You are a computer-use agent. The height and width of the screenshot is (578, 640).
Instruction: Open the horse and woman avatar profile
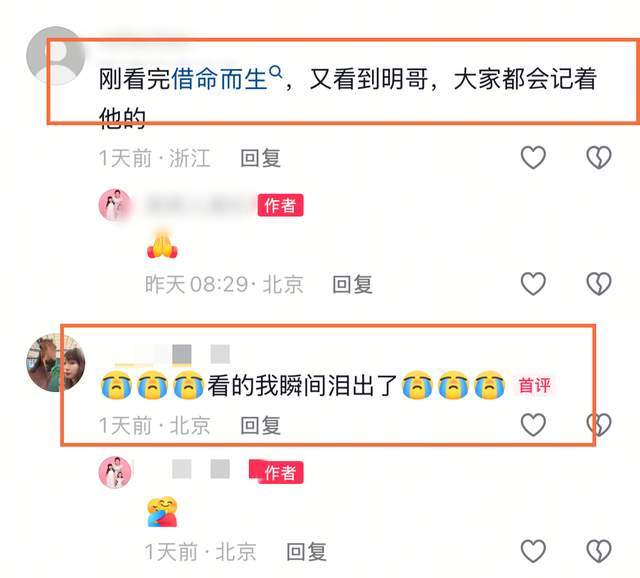coord(56,362)
